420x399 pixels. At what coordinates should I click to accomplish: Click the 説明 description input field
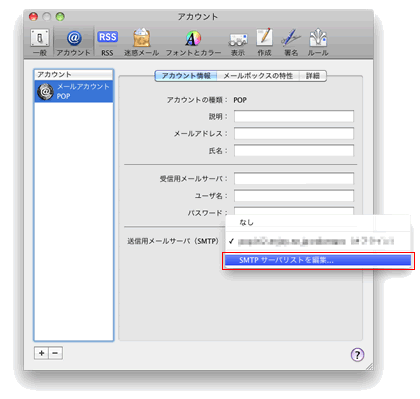pos(294,116)
